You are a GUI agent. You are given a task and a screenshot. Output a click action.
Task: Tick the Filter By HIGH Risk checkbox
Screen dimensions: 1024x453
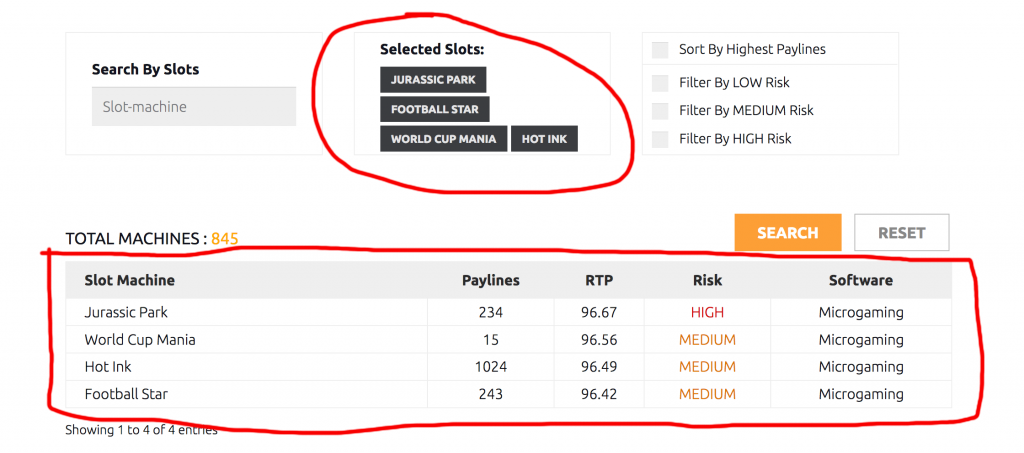click(660, 139)
